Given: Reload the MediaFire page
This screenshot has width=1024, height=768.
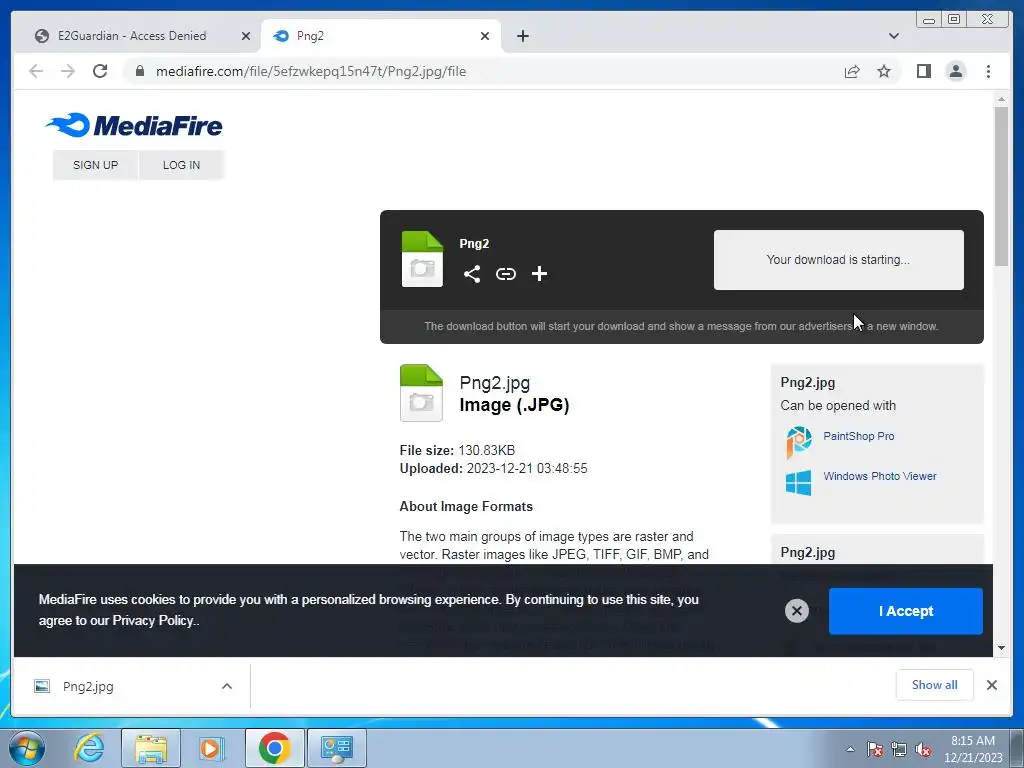Looking at the screenshot, I should click(100, 71).
